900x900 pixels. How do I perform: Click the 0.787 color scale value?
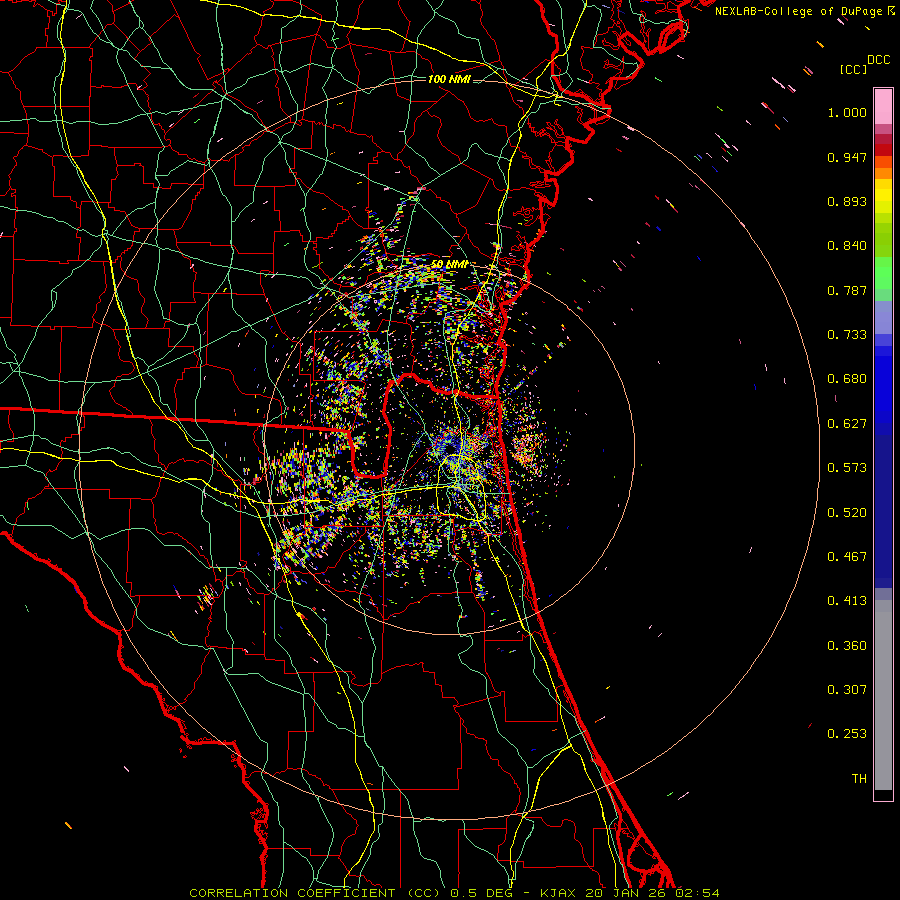847,290
